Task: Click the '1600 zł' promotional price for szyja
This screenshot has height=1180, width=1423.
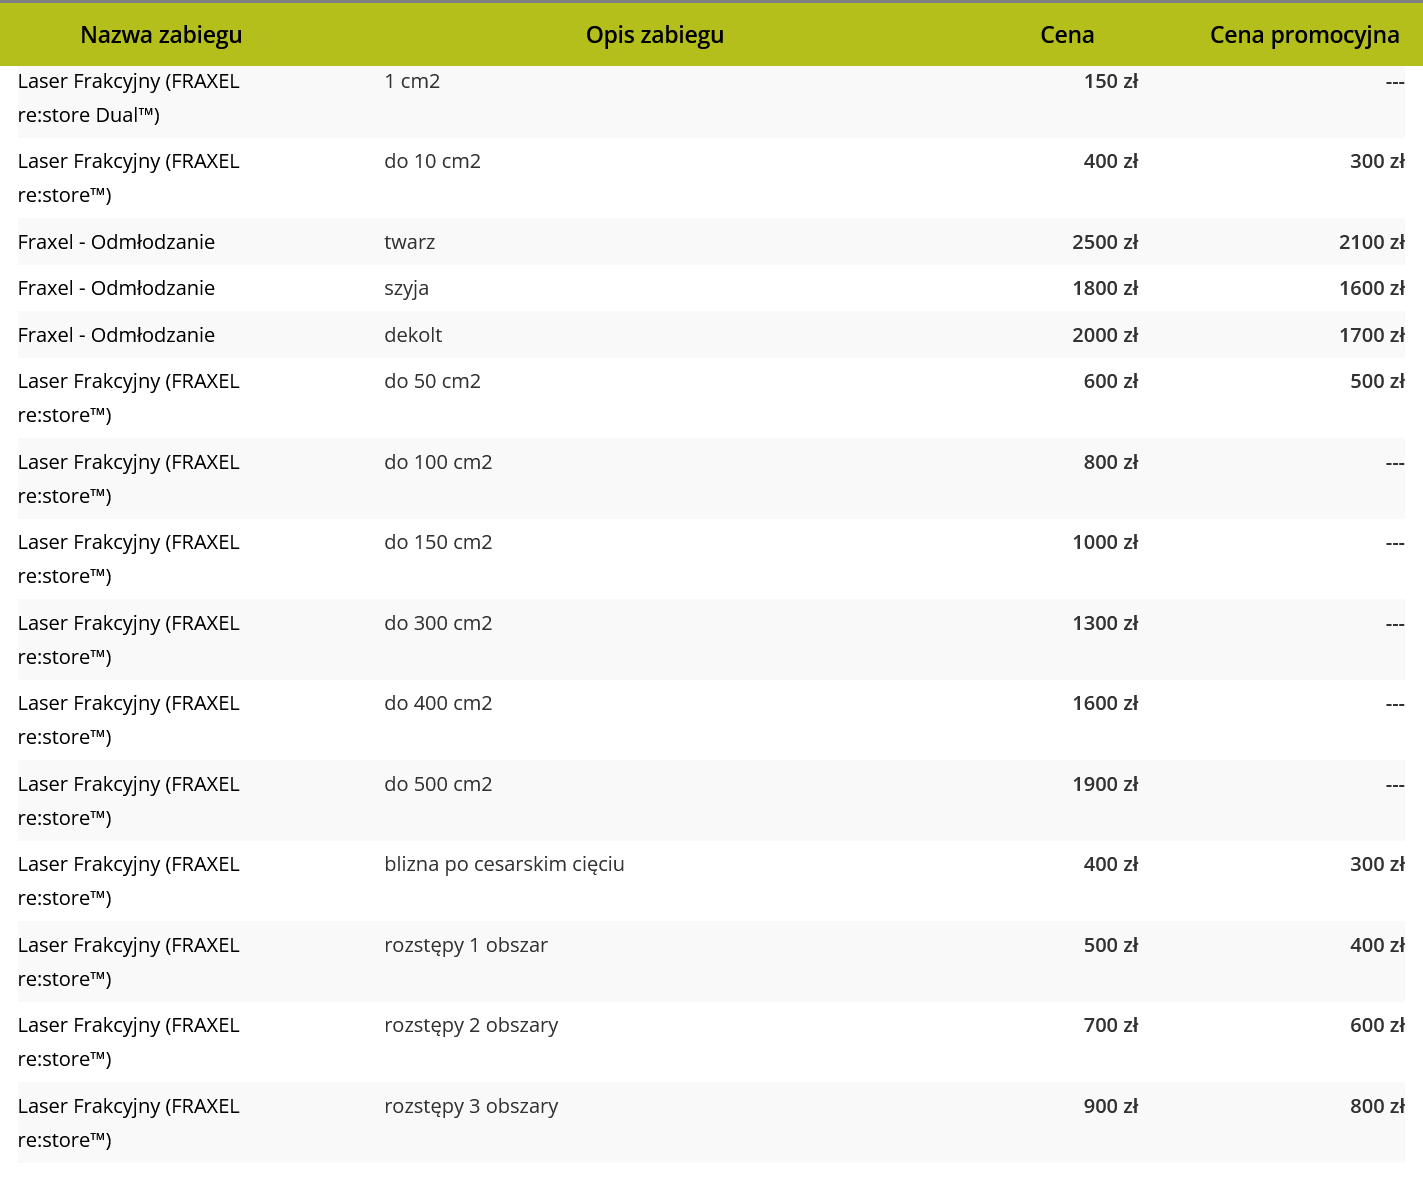Action: (x=1372, y=288)
